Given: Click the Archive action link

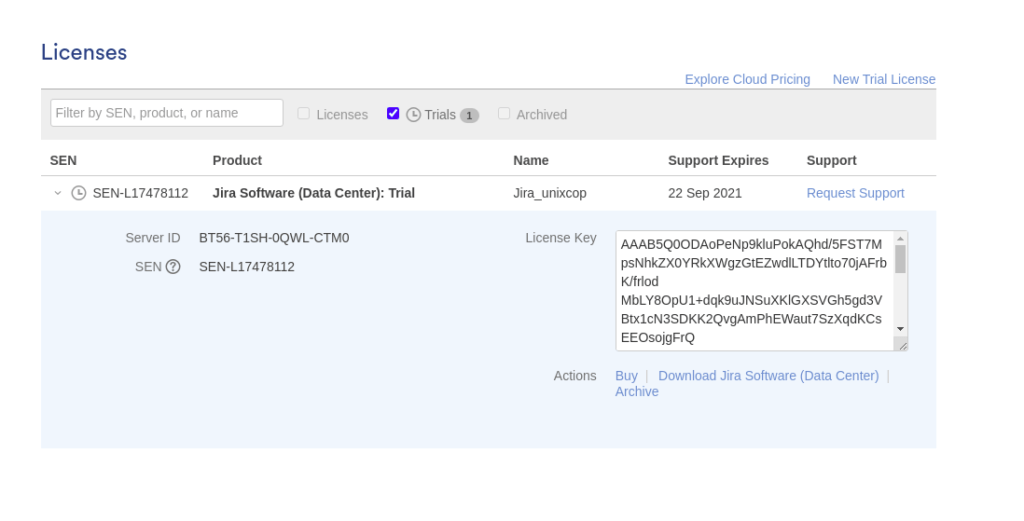Looking at the screenshot, I should tap(637, 392).
